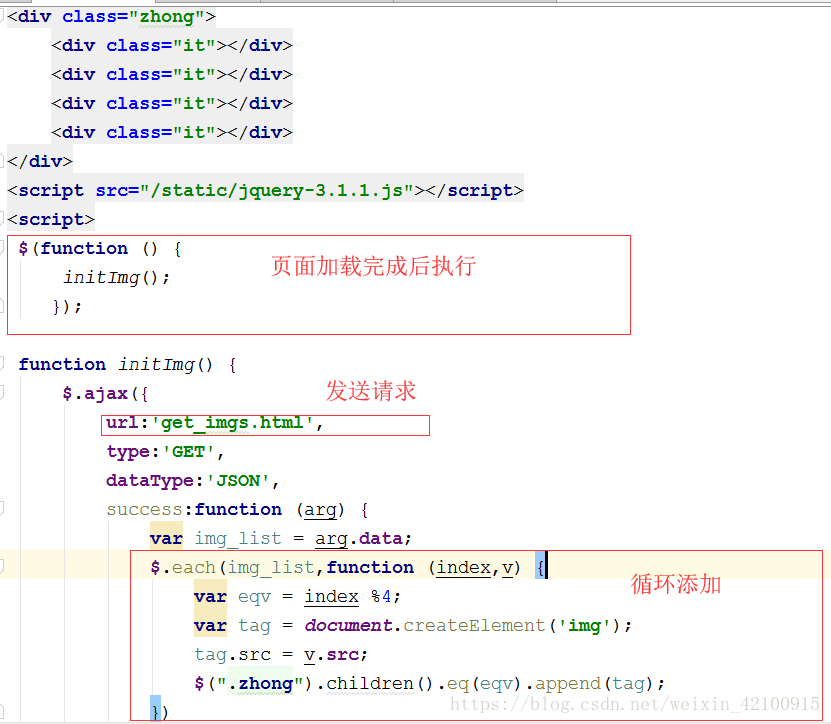Click the "eq(eqv)" method call
The image size is (831, 724).
tap(484, 684)
